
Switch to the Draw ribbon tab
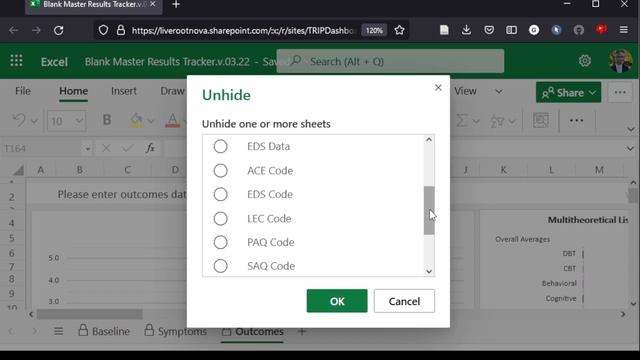[172, 91]
